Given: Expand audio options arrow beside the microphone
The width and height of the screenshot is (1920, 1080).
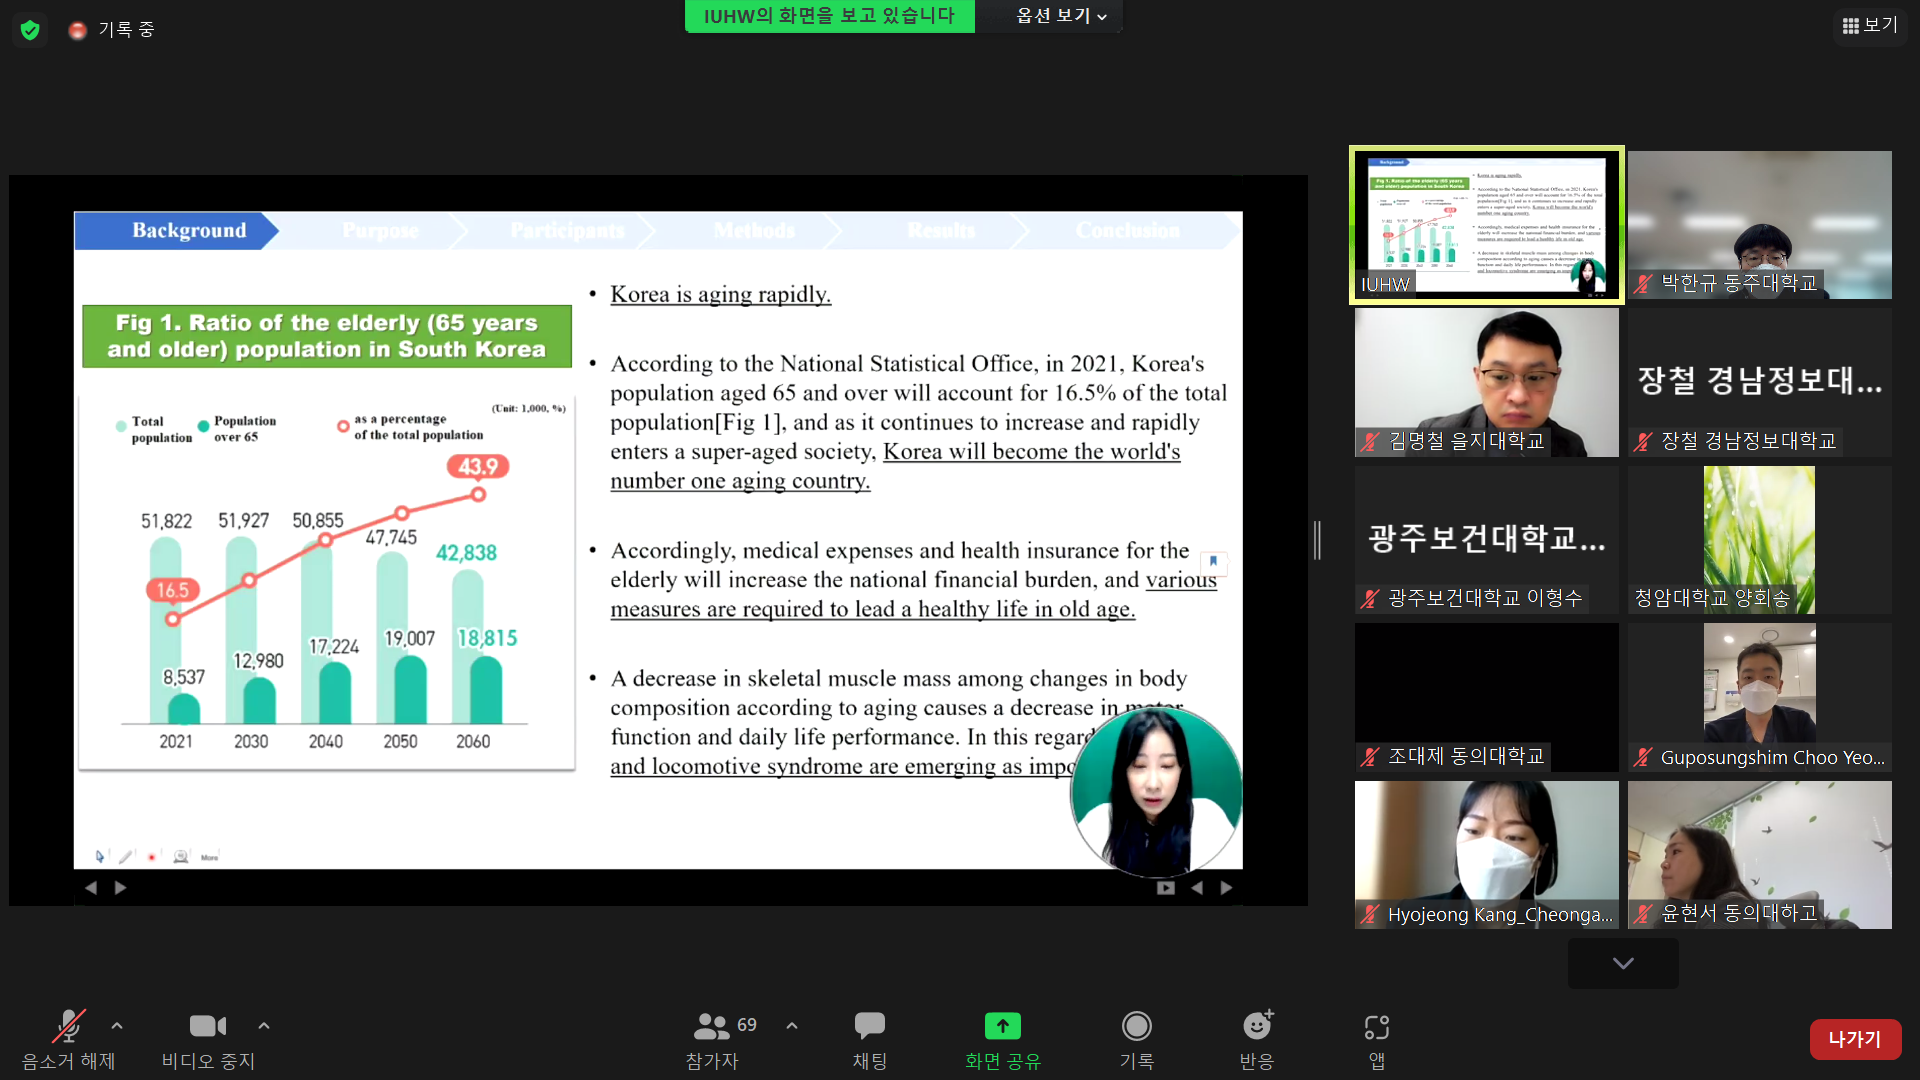Looking at the screenshot, I should [117, 1026].
